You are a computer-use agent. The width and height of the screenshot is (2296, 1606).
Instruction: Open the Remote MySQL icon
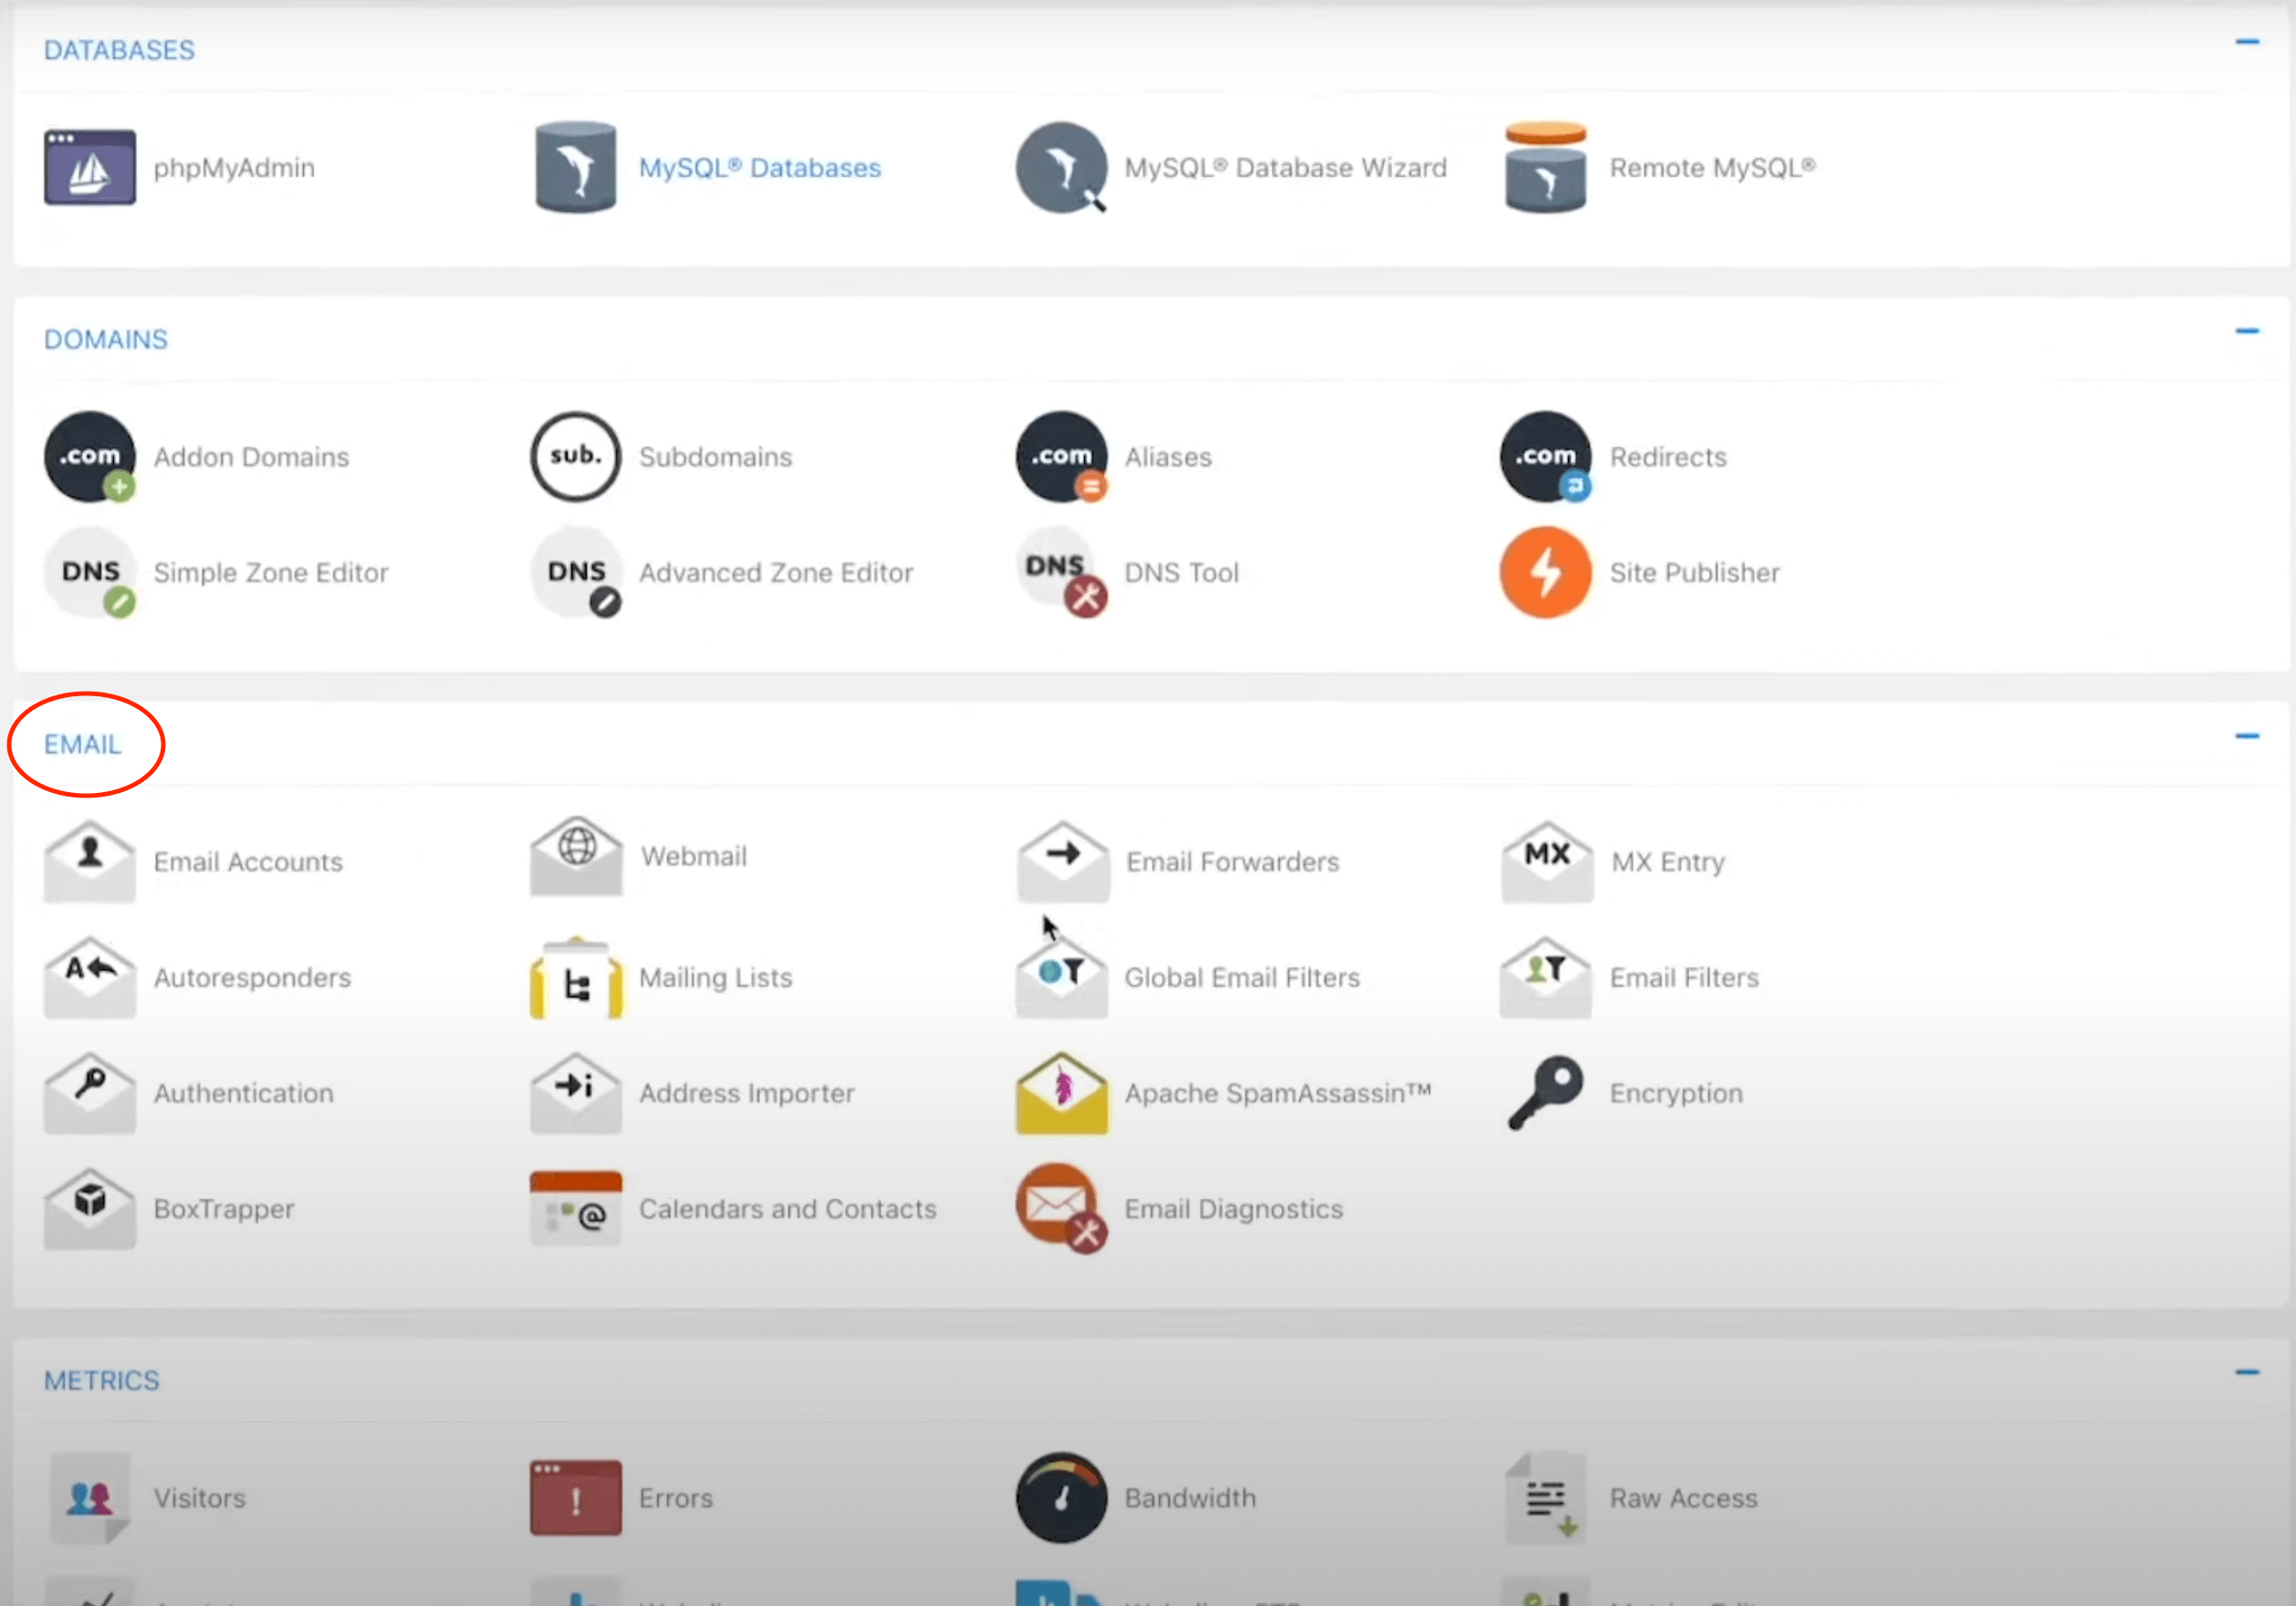click(1545, 167)
